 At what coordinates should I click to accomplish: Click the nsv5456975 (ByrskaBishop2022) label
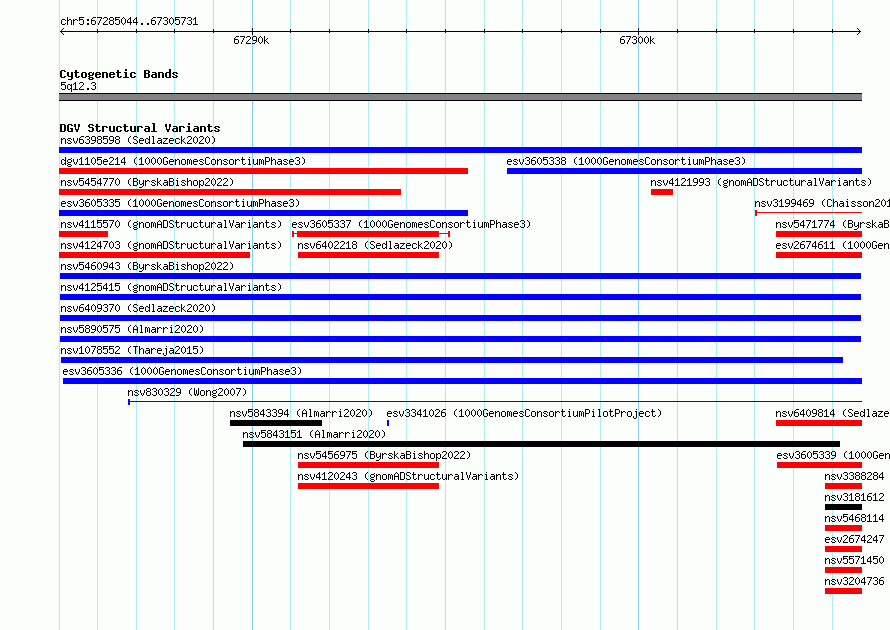[384, 455]
